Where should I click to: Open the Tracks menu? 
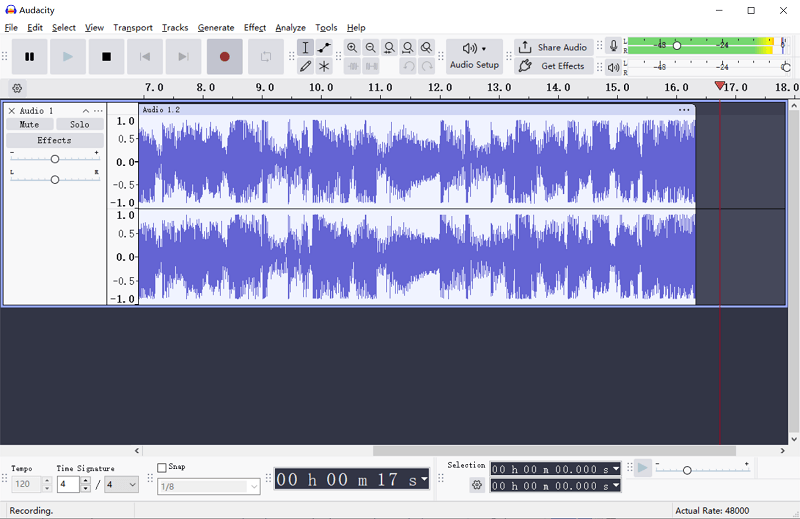point(175,28)
